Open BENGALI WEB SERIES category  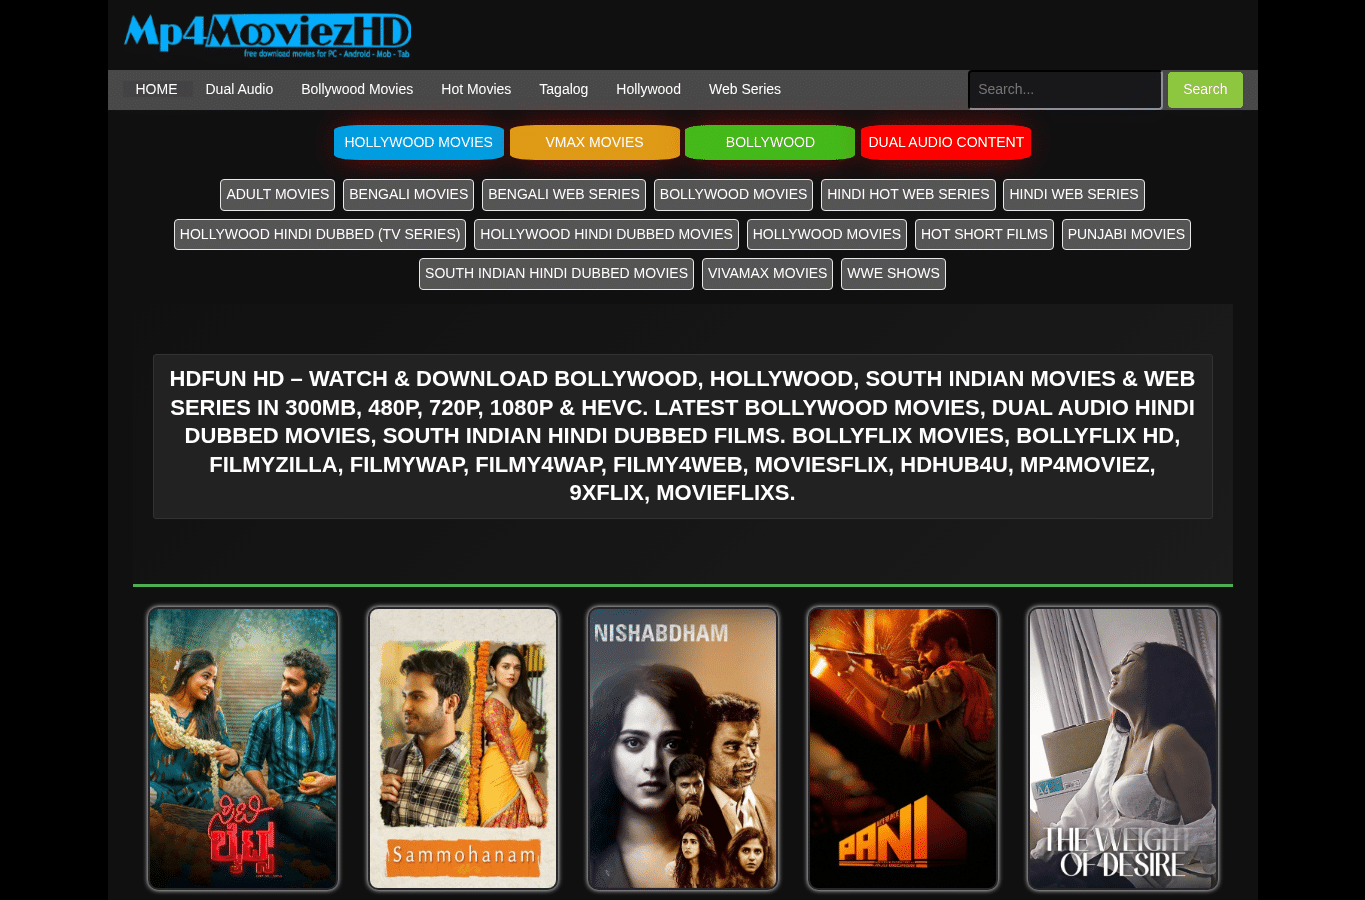tap(564, 195)
